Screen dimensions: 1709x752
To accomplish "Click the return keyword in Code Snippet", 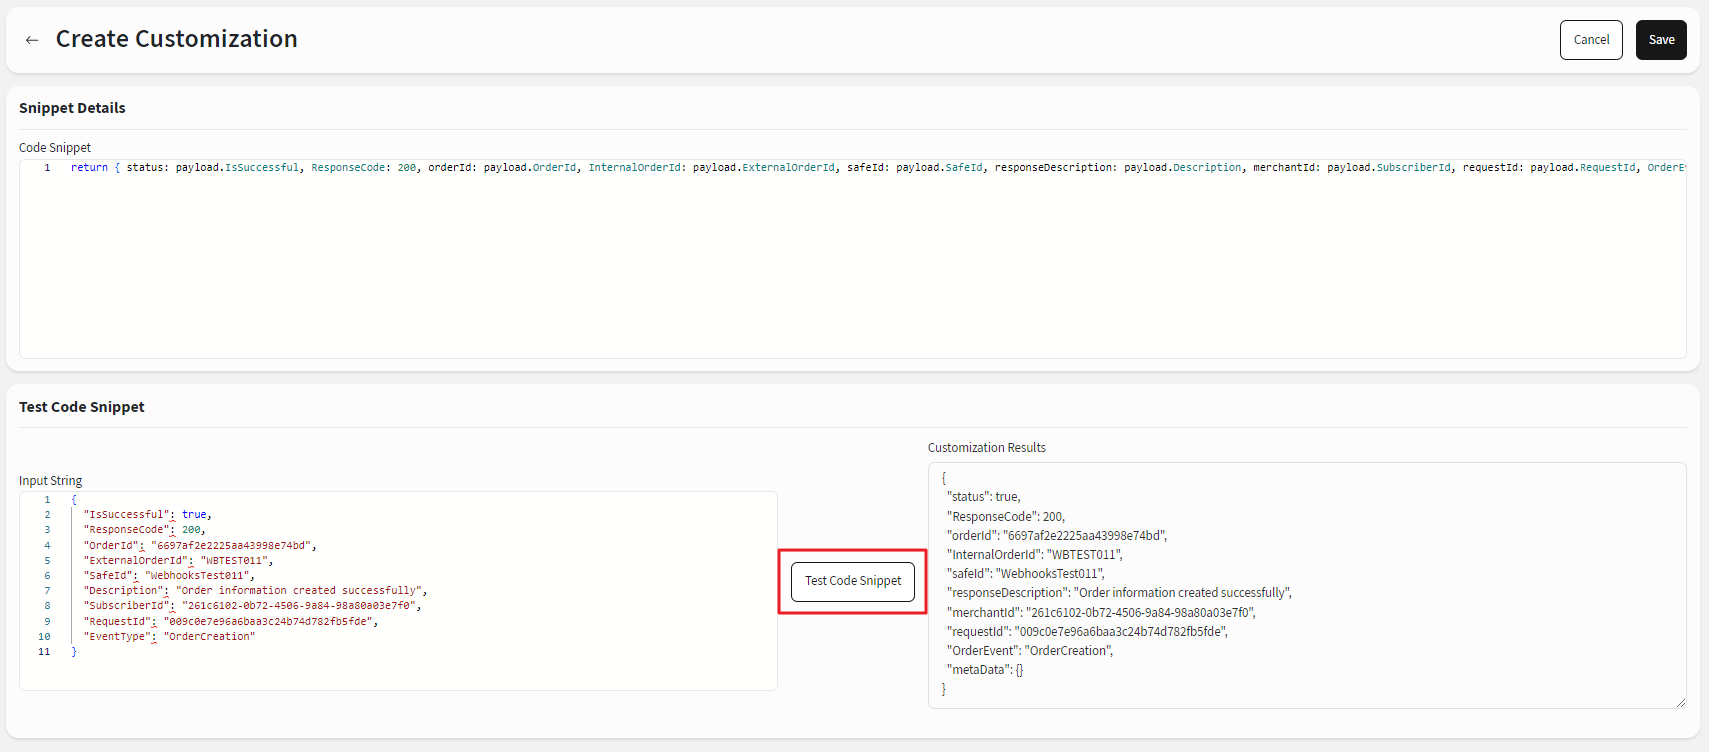I will [x=89, y=168].
